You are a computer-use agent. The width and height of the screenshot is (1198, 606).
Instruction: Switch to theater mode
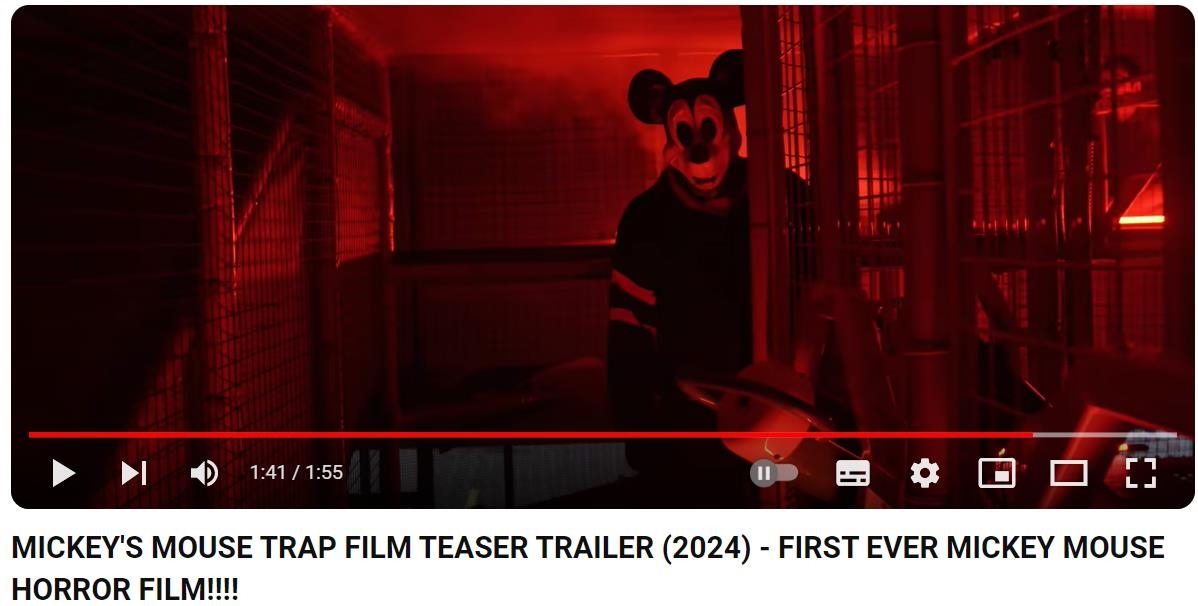tap(1068, 474)
